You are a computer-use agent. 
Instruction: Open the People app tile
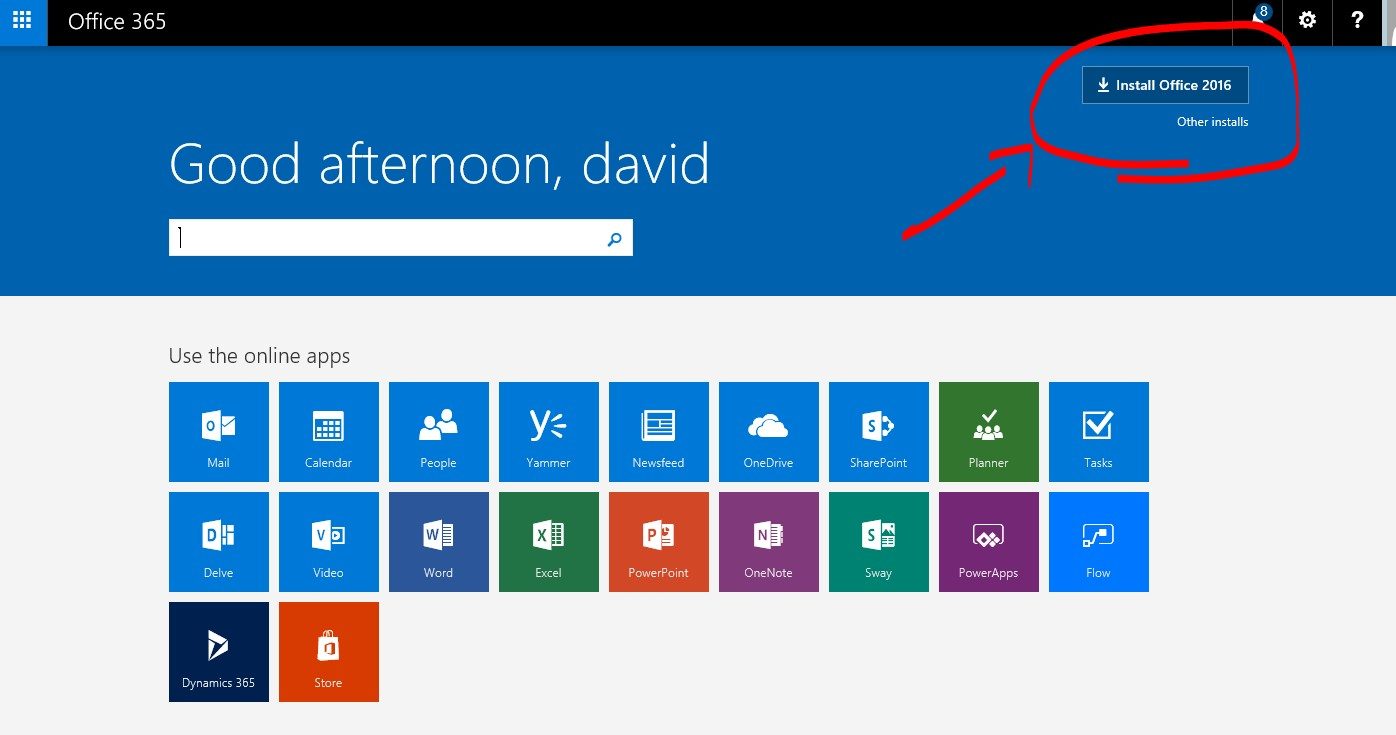439,432
